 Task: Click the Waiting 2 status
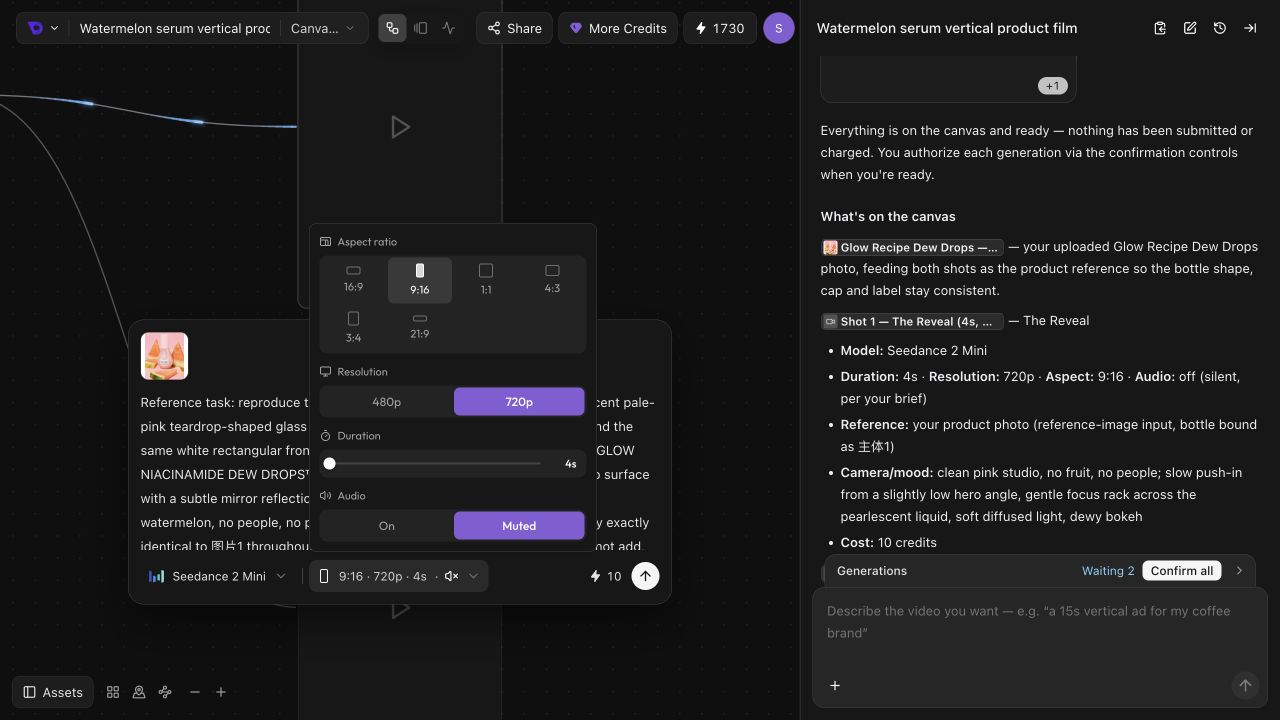pyautogui.click(x=1108, y=571)
